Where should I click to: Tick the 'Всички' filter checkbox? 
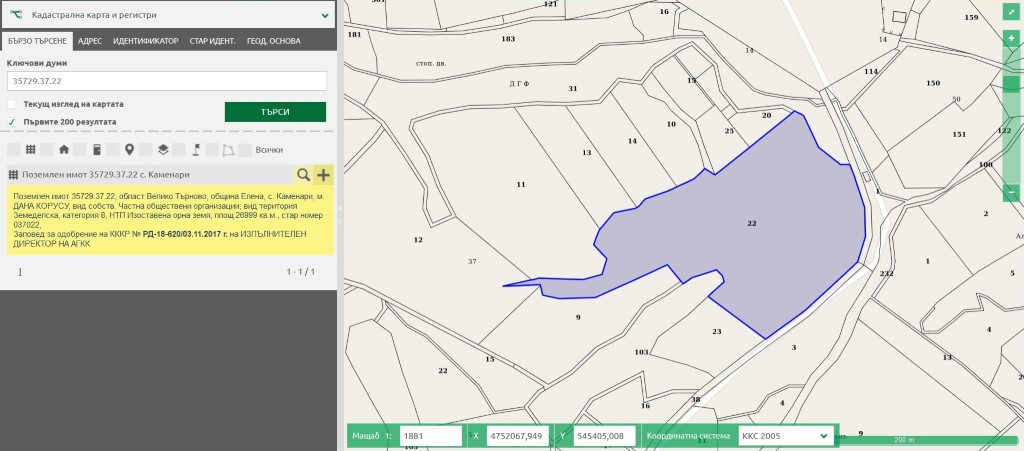point(245,150)
